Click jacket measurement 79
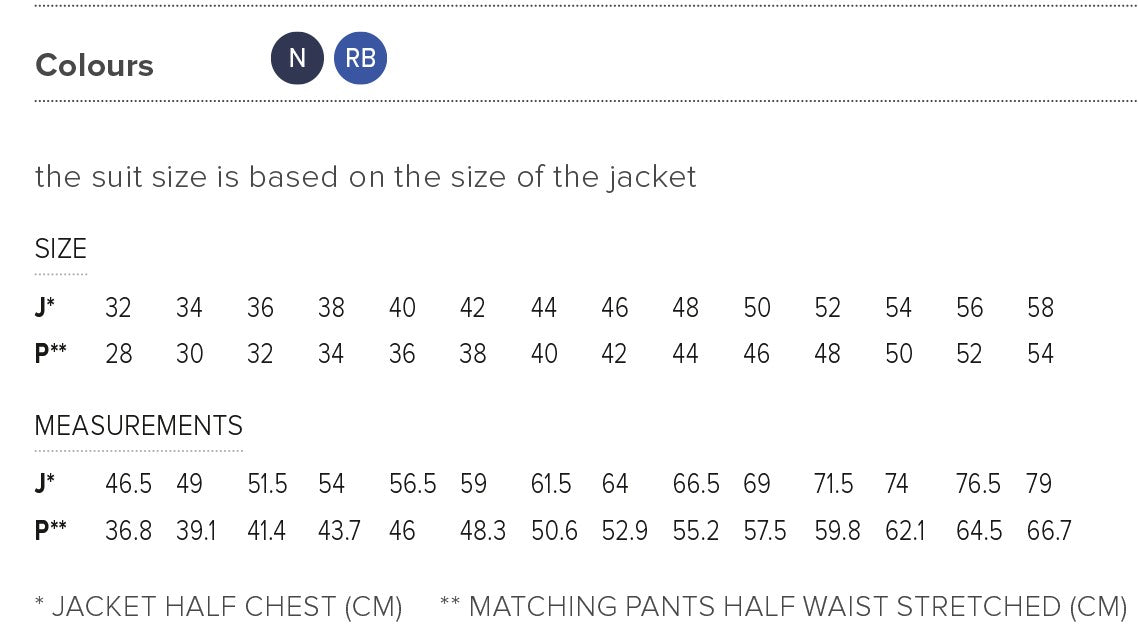Viewport: 1138px width, 644px height. coord(1039,484)
